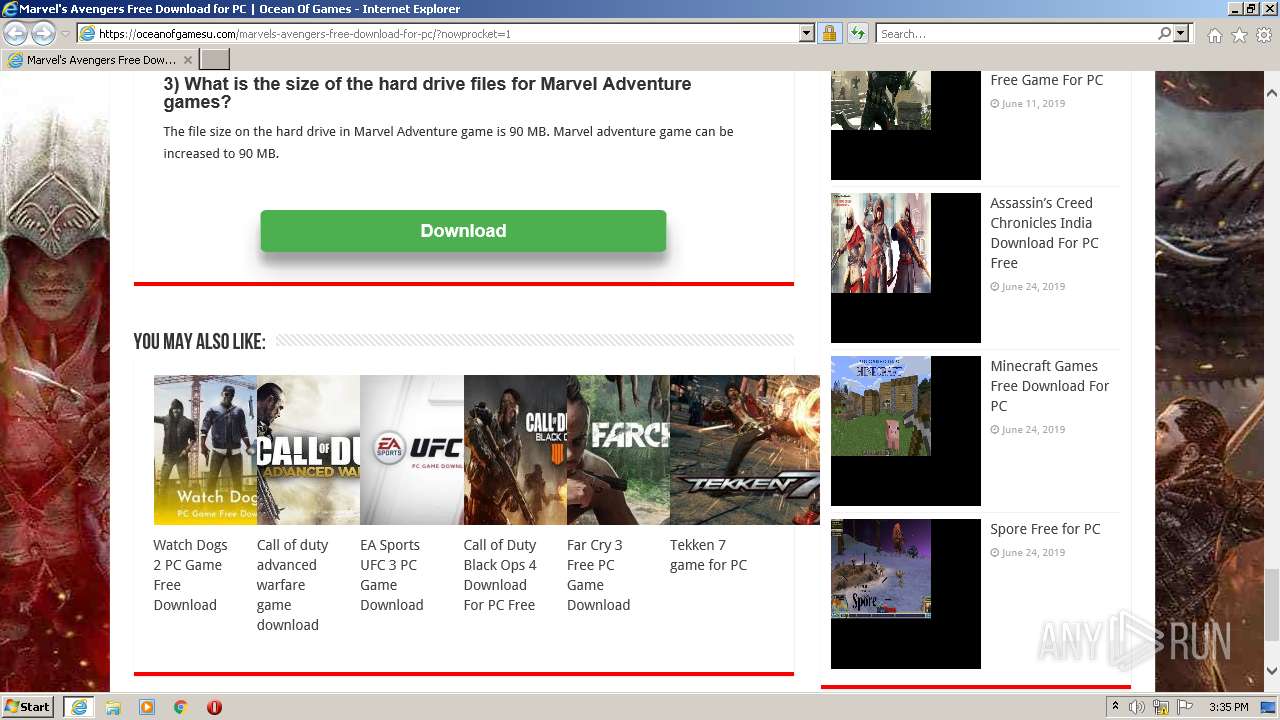Image resolution: width=1280 pixels, height=720 pixels.
Task: Click inside the Search box
Action: coord(1016,33)
